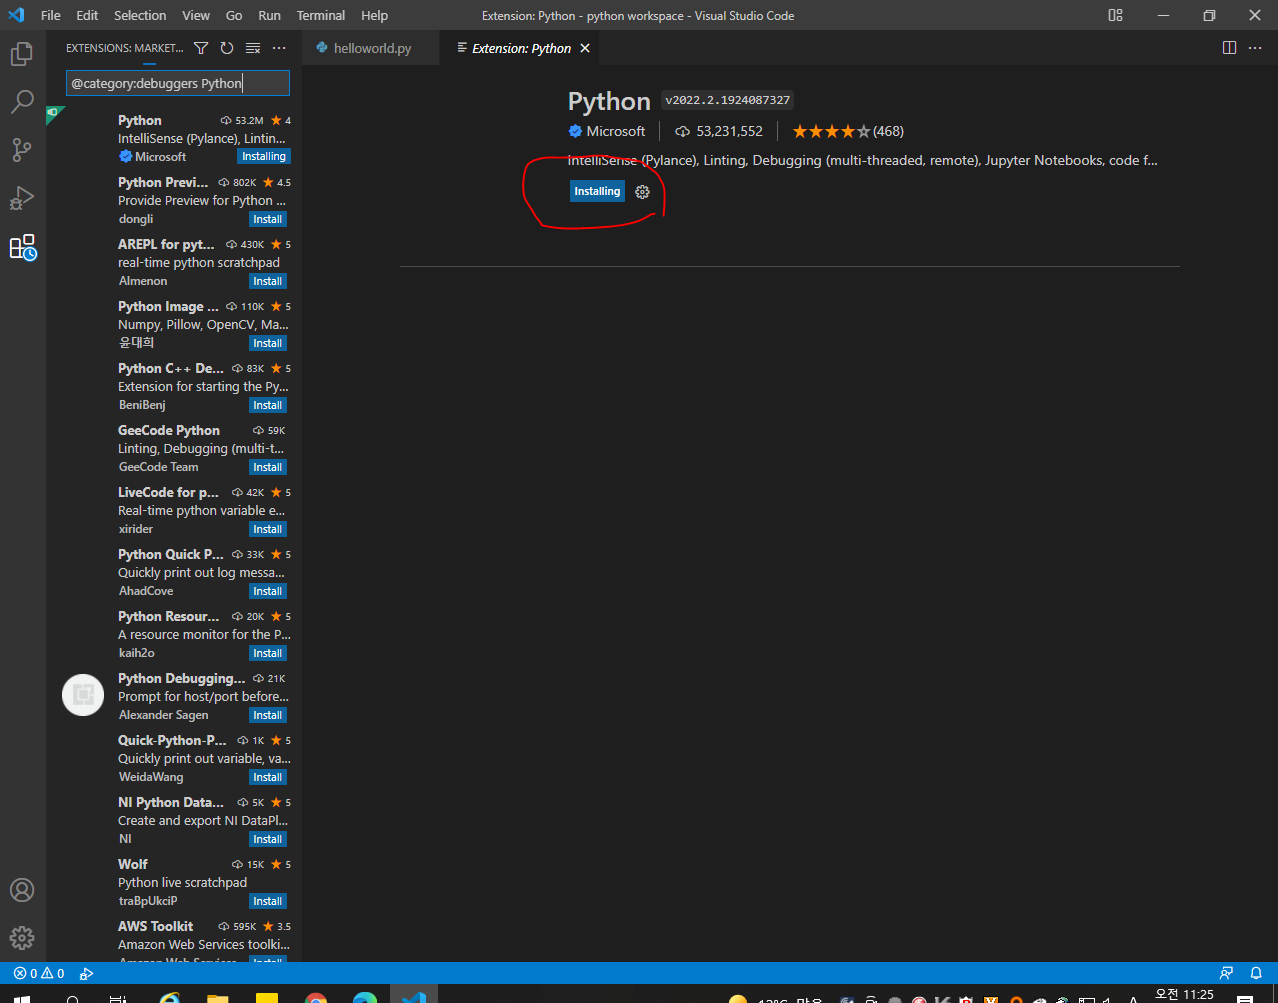Screen dimensions: 1278x1003
Task: Click the star rating (468) in details
Action: click(x=848, y=131)
